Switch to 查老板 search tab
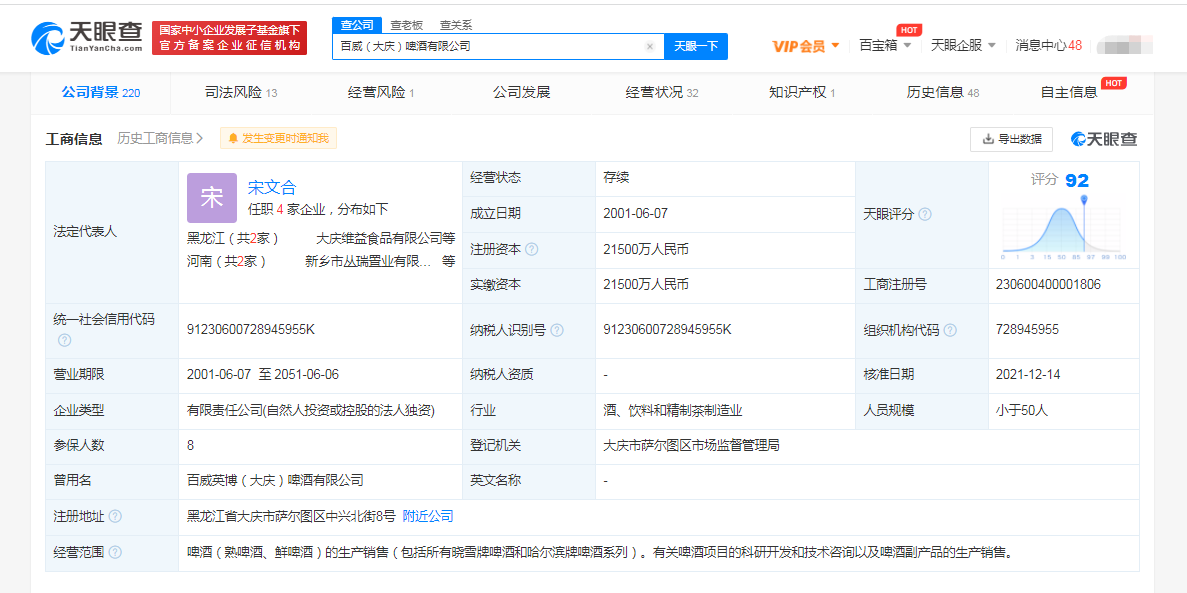 point(407,25)
